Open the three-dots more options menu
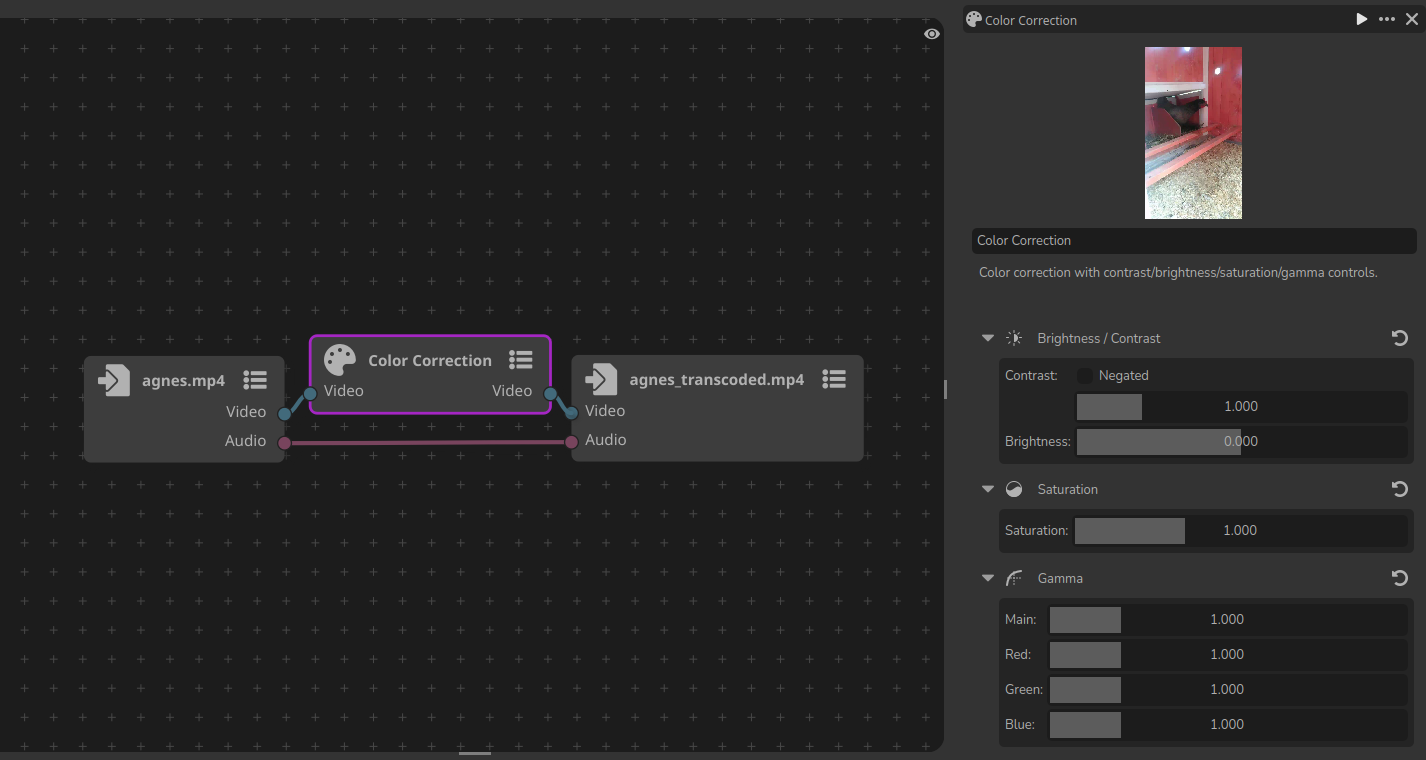Screen dimensions: 1426x760 coord(1386,20)
